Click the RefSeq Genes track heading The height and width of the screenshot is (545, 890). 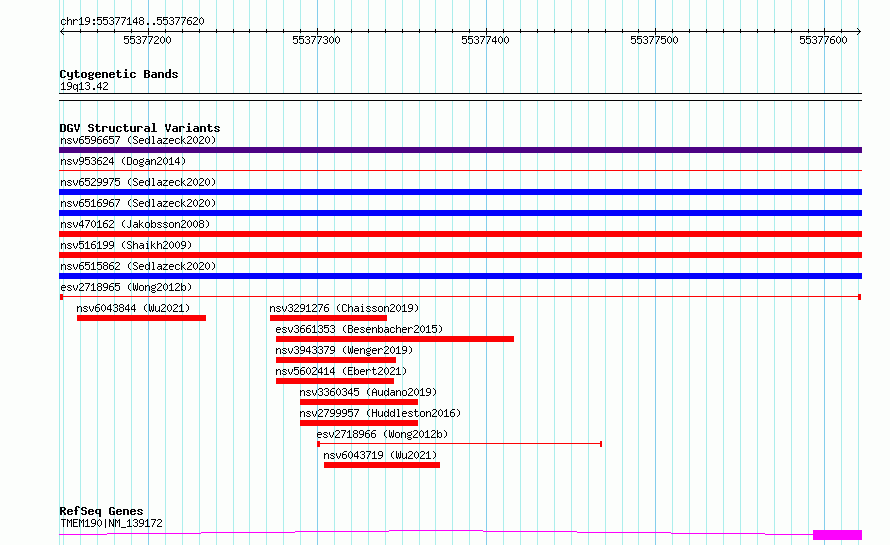click(x=101, y=511)
